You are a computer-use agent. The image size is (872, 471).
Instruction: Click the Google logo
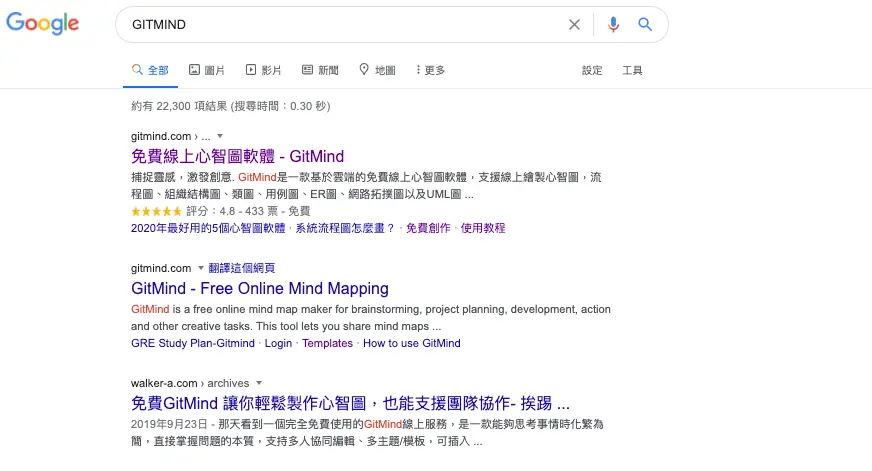pos(43,23)
